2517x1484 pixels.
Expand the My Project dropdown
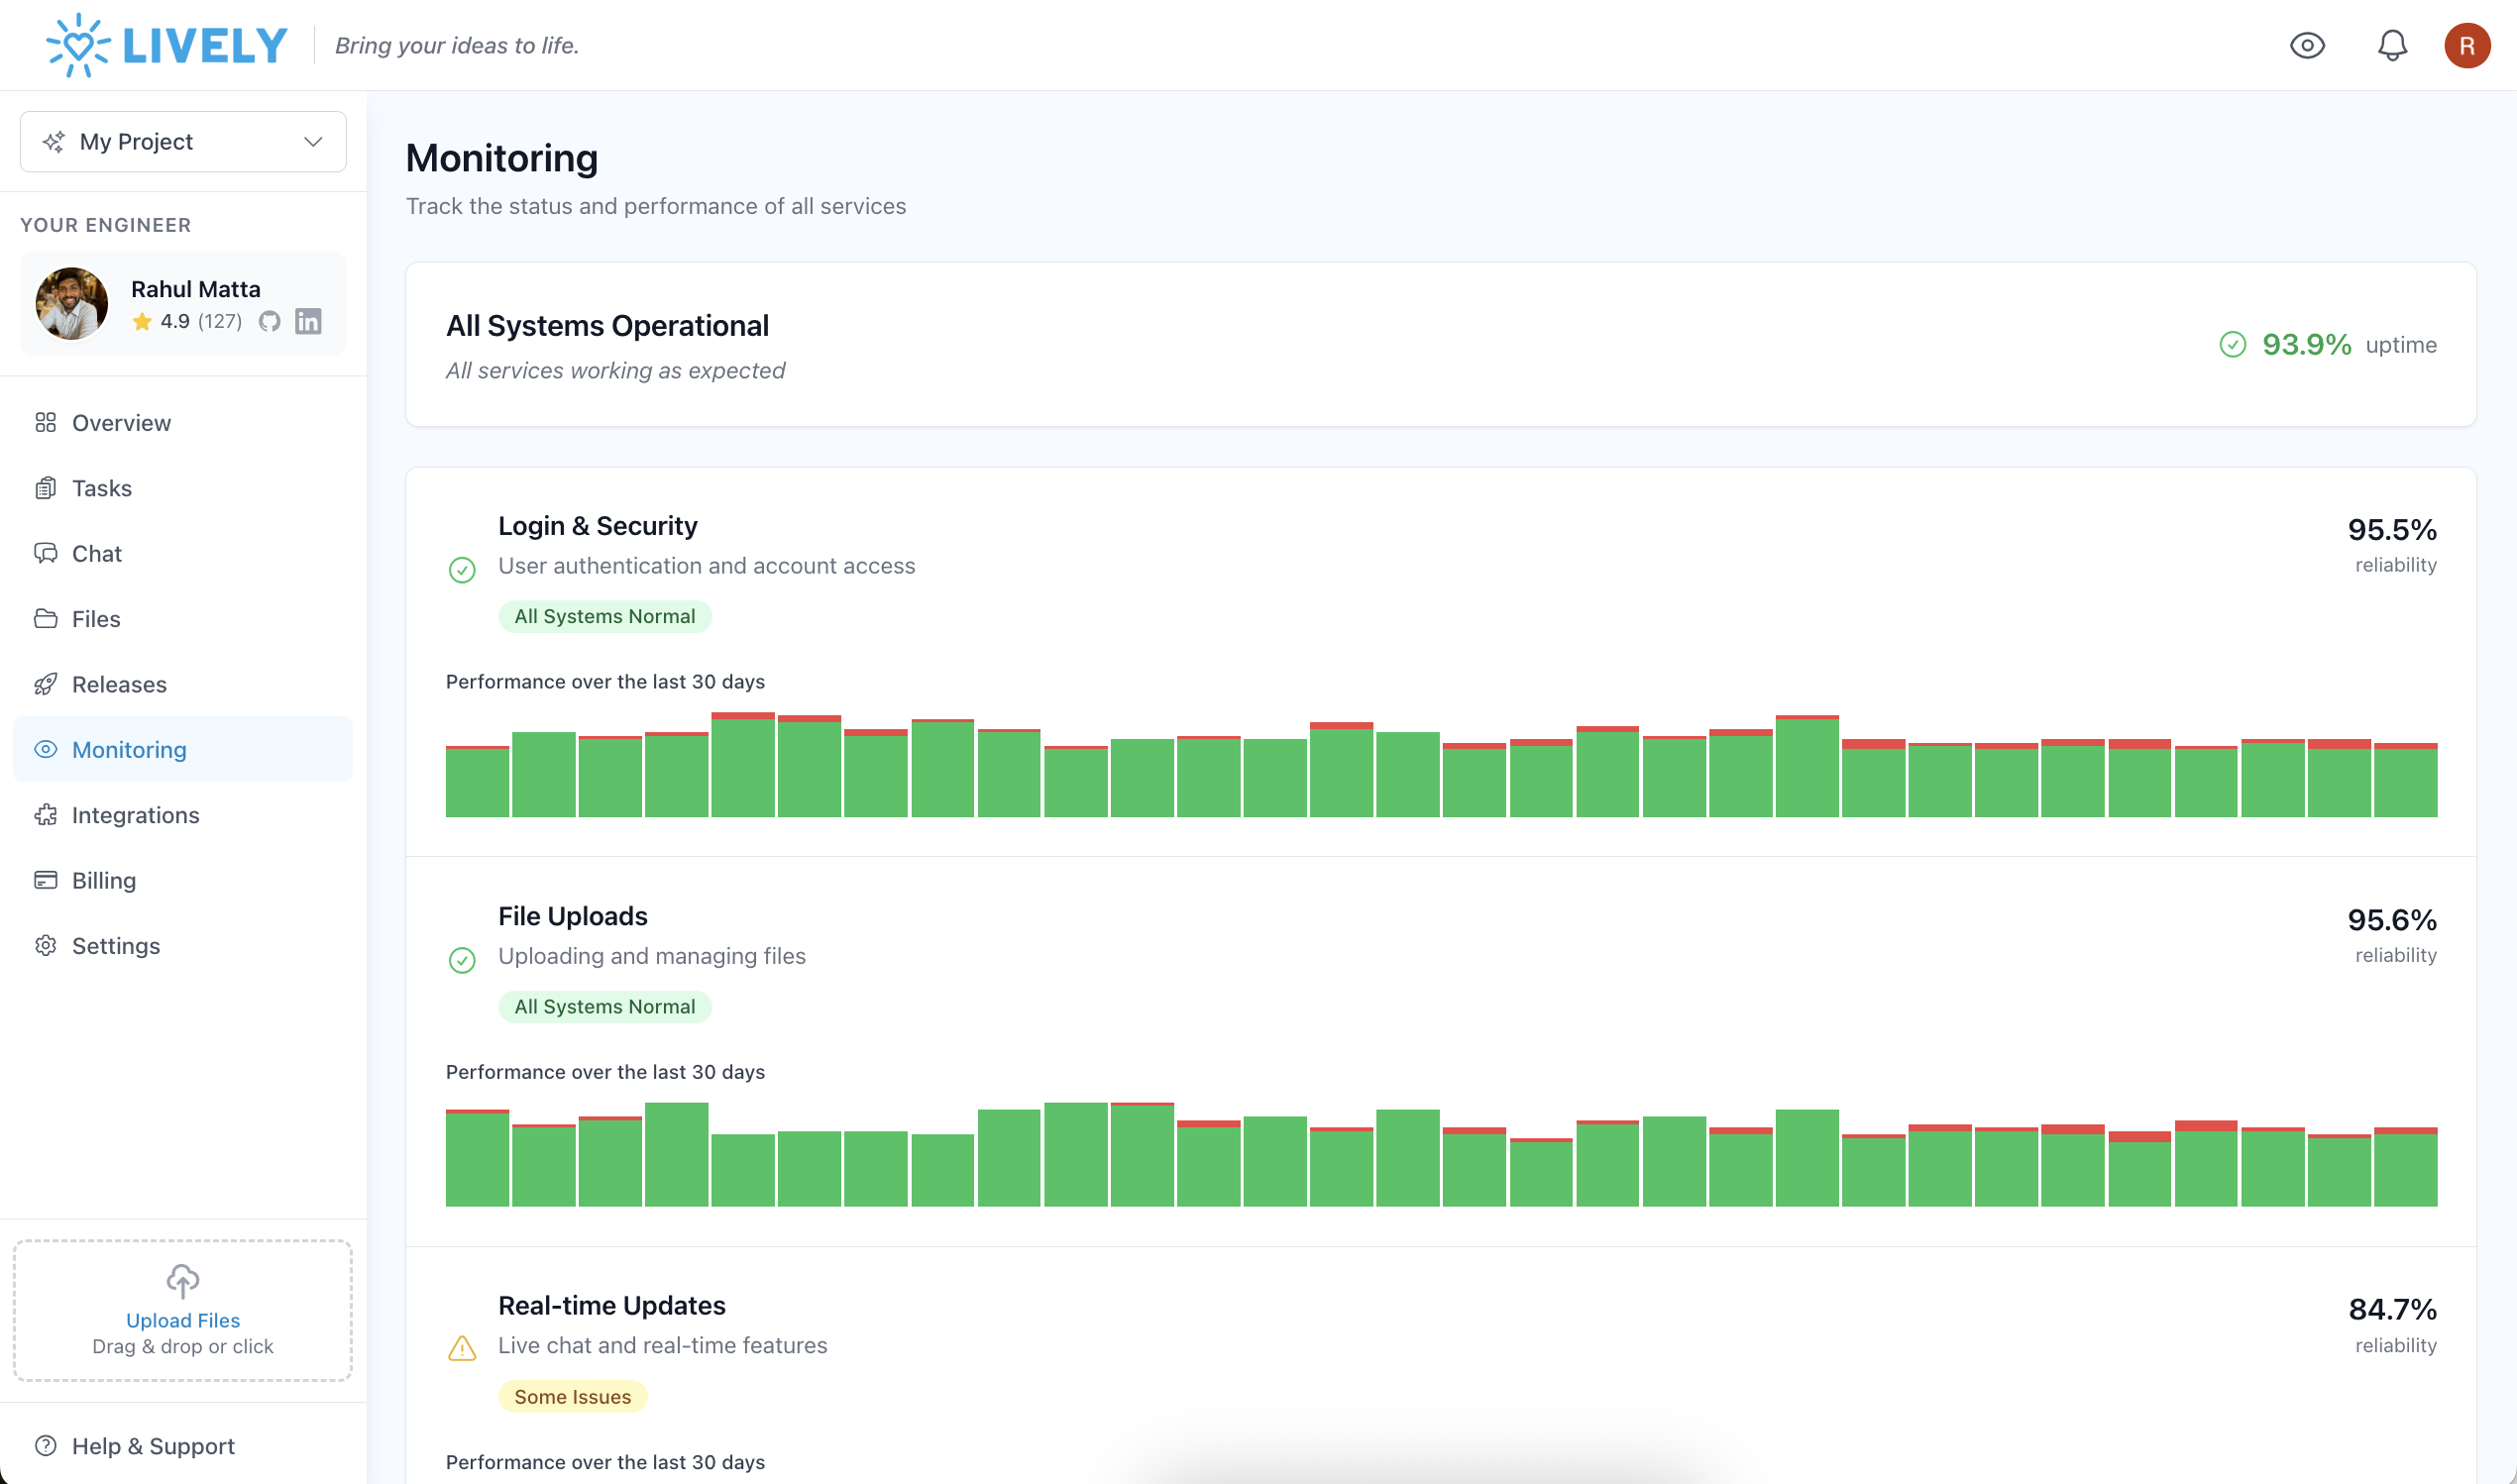183,141
